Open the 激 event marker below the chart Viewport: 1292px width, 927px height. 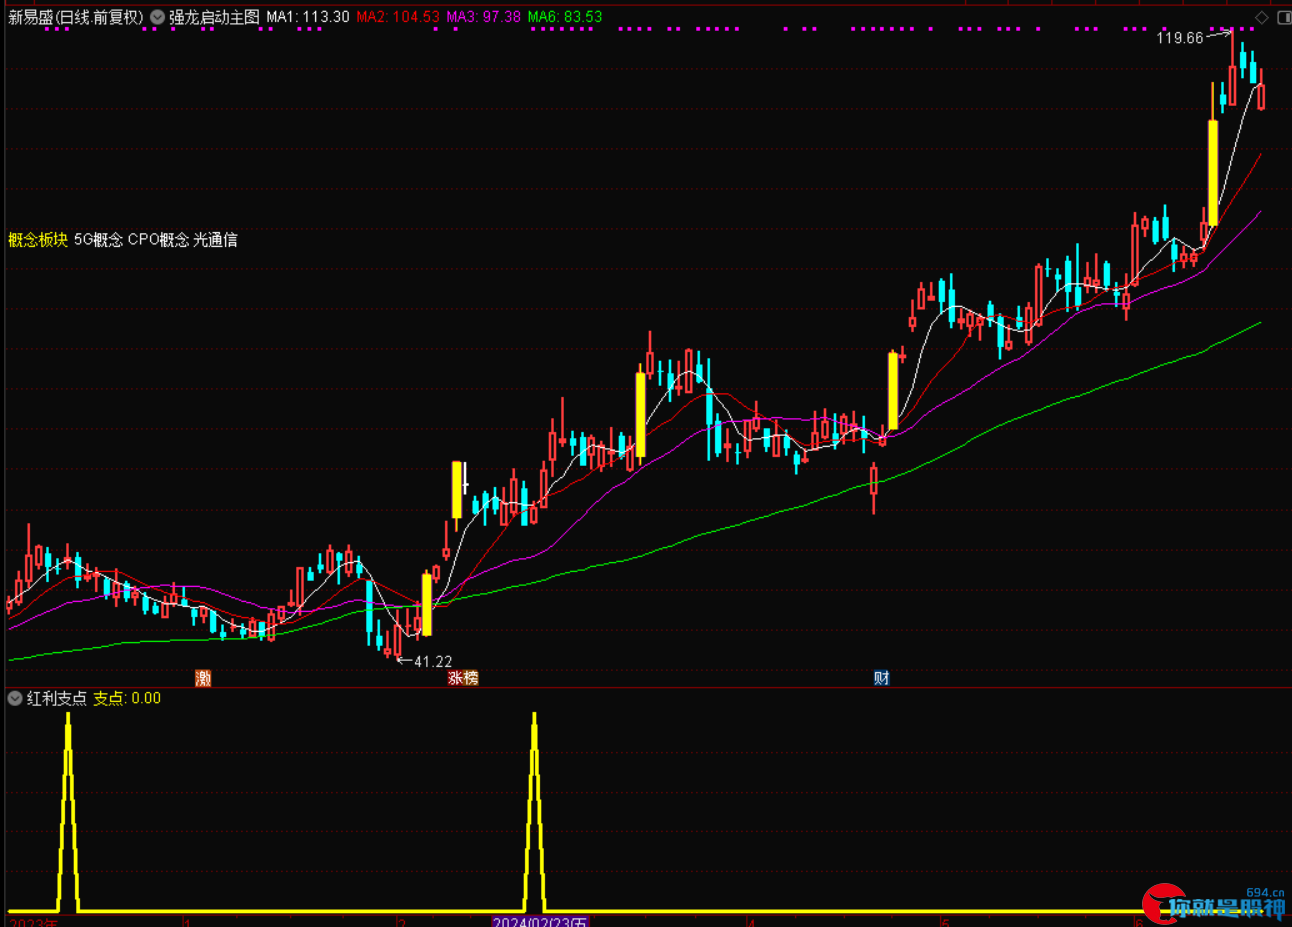click(x=203, y=678)
